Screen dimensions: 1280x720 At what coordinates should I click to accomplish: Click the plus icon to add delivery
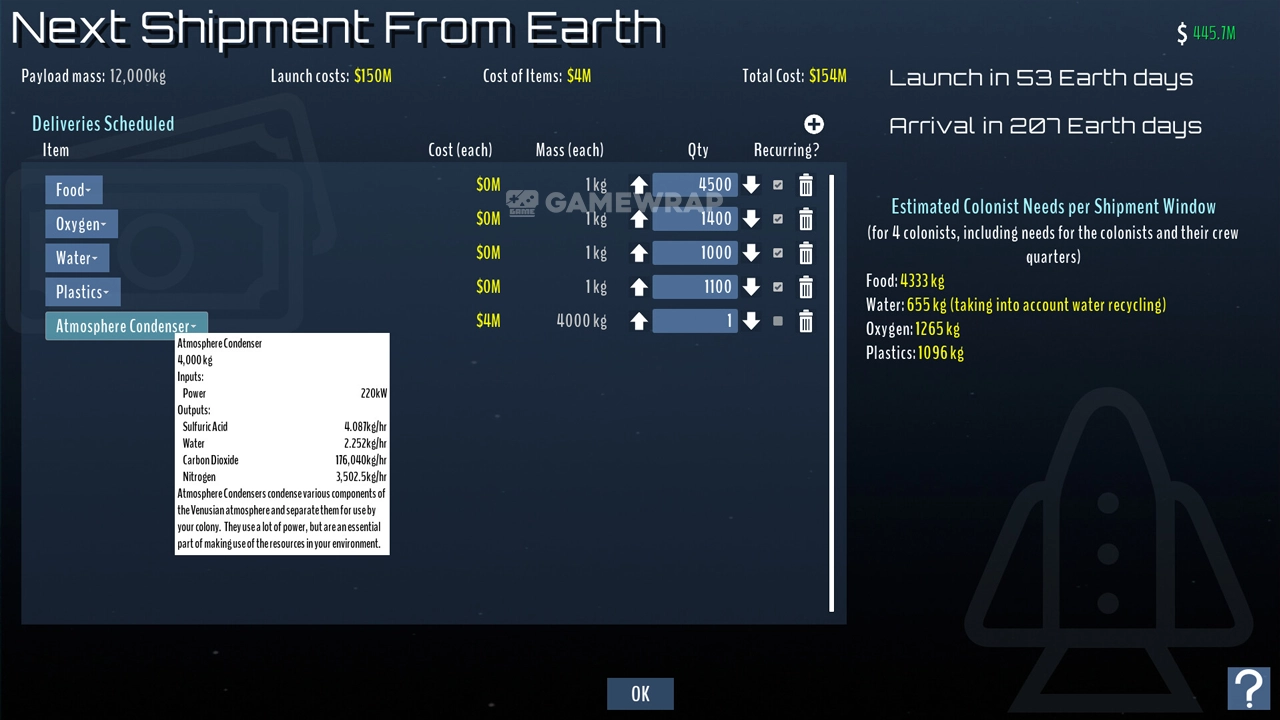(814, 124)
